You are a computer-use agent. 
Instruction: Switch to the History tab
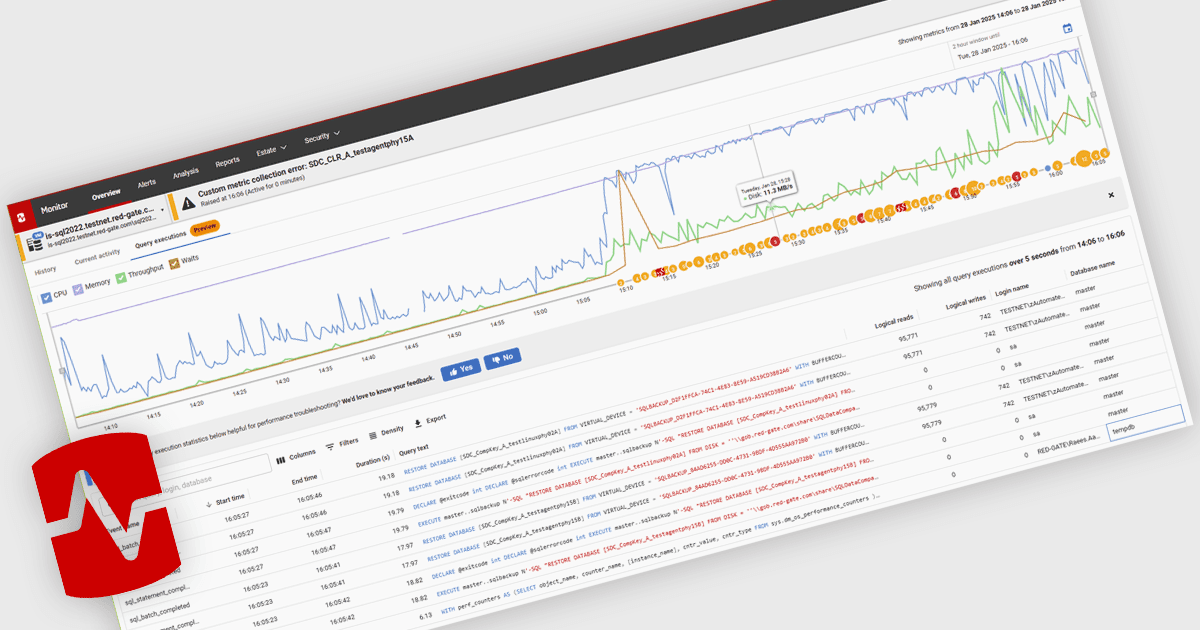[46, 271]
